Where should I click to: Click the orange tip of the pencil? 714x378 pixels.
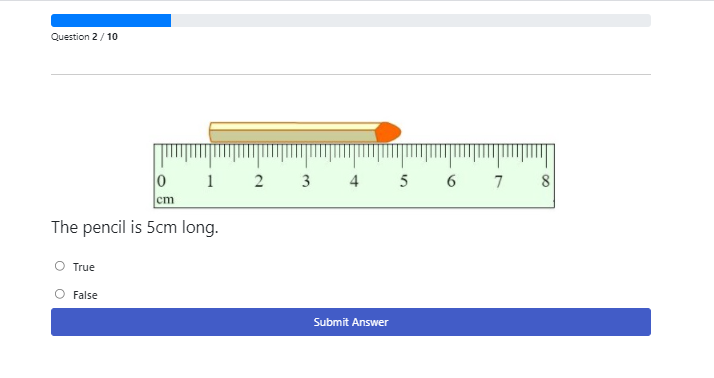point(388,132)
